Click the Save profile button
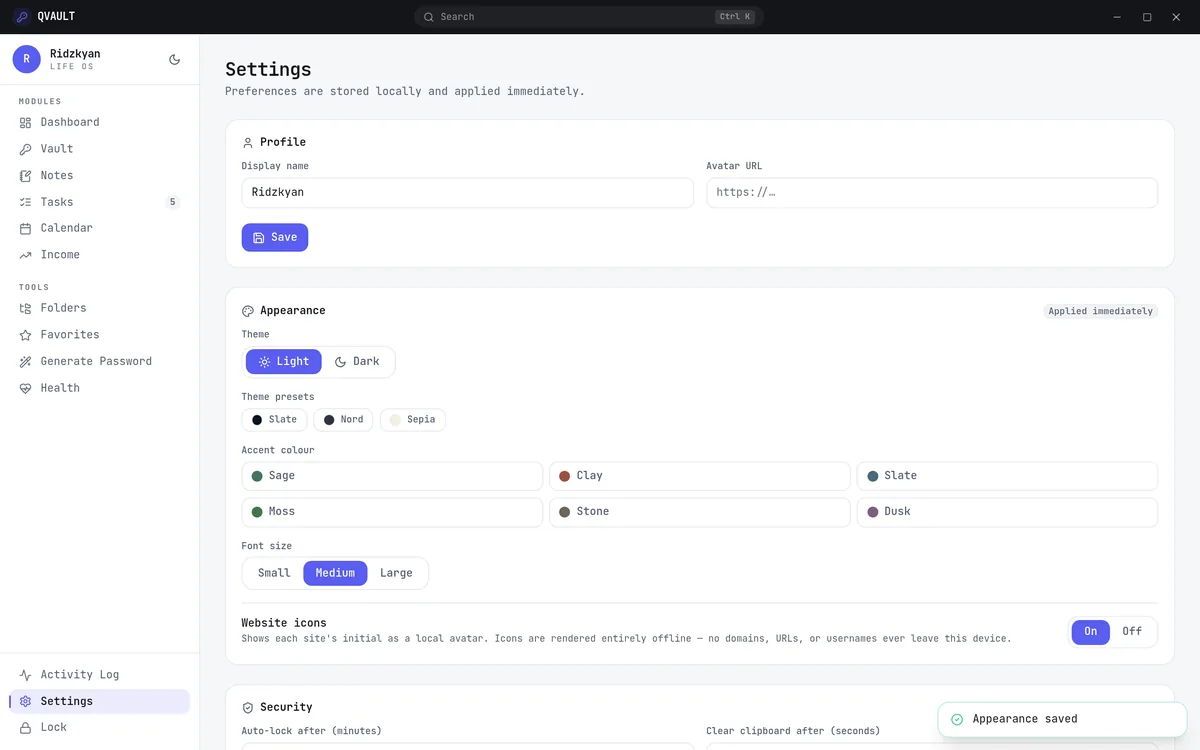This screenshot has height=750, width=1200. (x=275, y=237)
